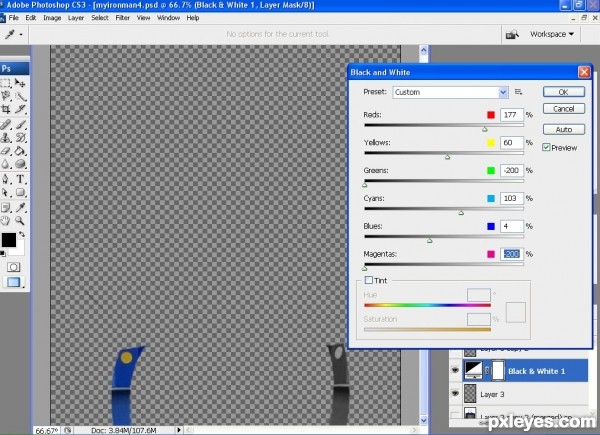Click the foreground color swatch
The image size is (600, 435).
click(9, 240)
